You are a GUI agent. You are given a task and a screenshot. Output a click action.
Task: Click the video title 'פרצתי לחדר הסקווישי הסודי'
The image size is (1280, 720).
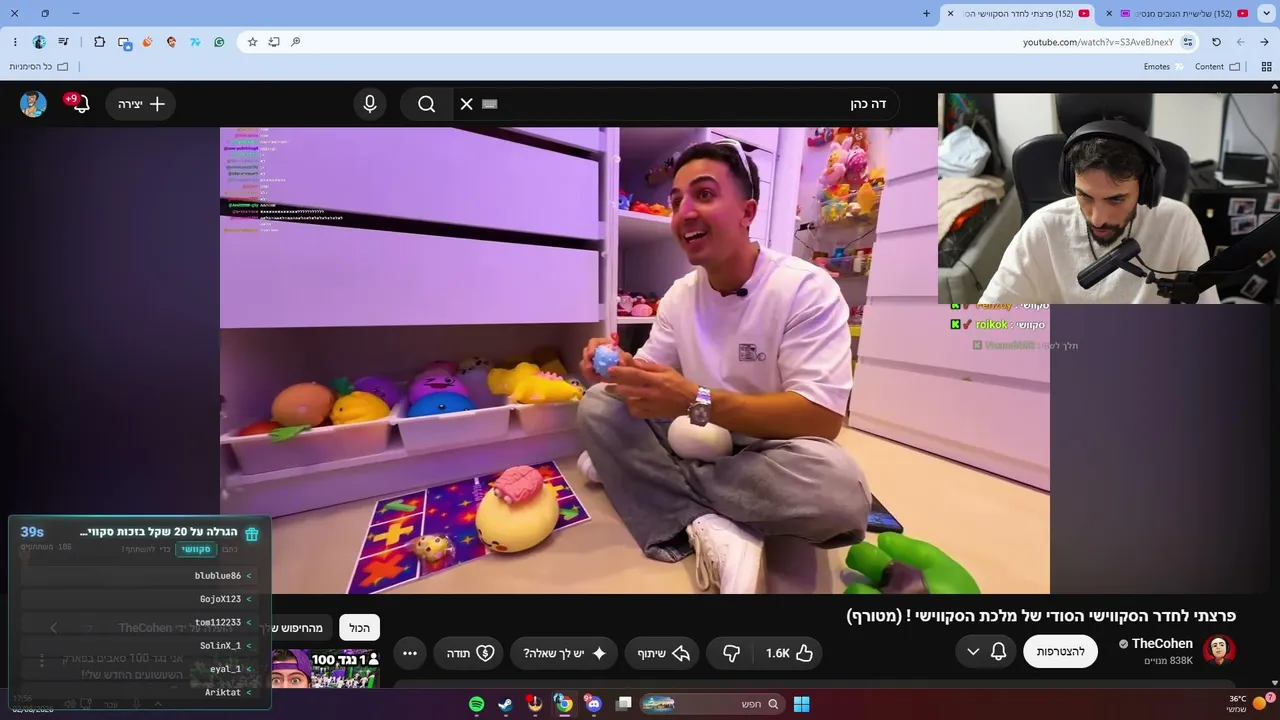[1041, 616]
